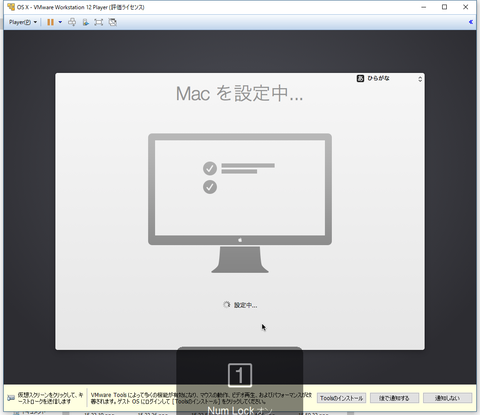
Task: Click the 後で通知する button
Action: pyautogui.click(x=394, y=398)
